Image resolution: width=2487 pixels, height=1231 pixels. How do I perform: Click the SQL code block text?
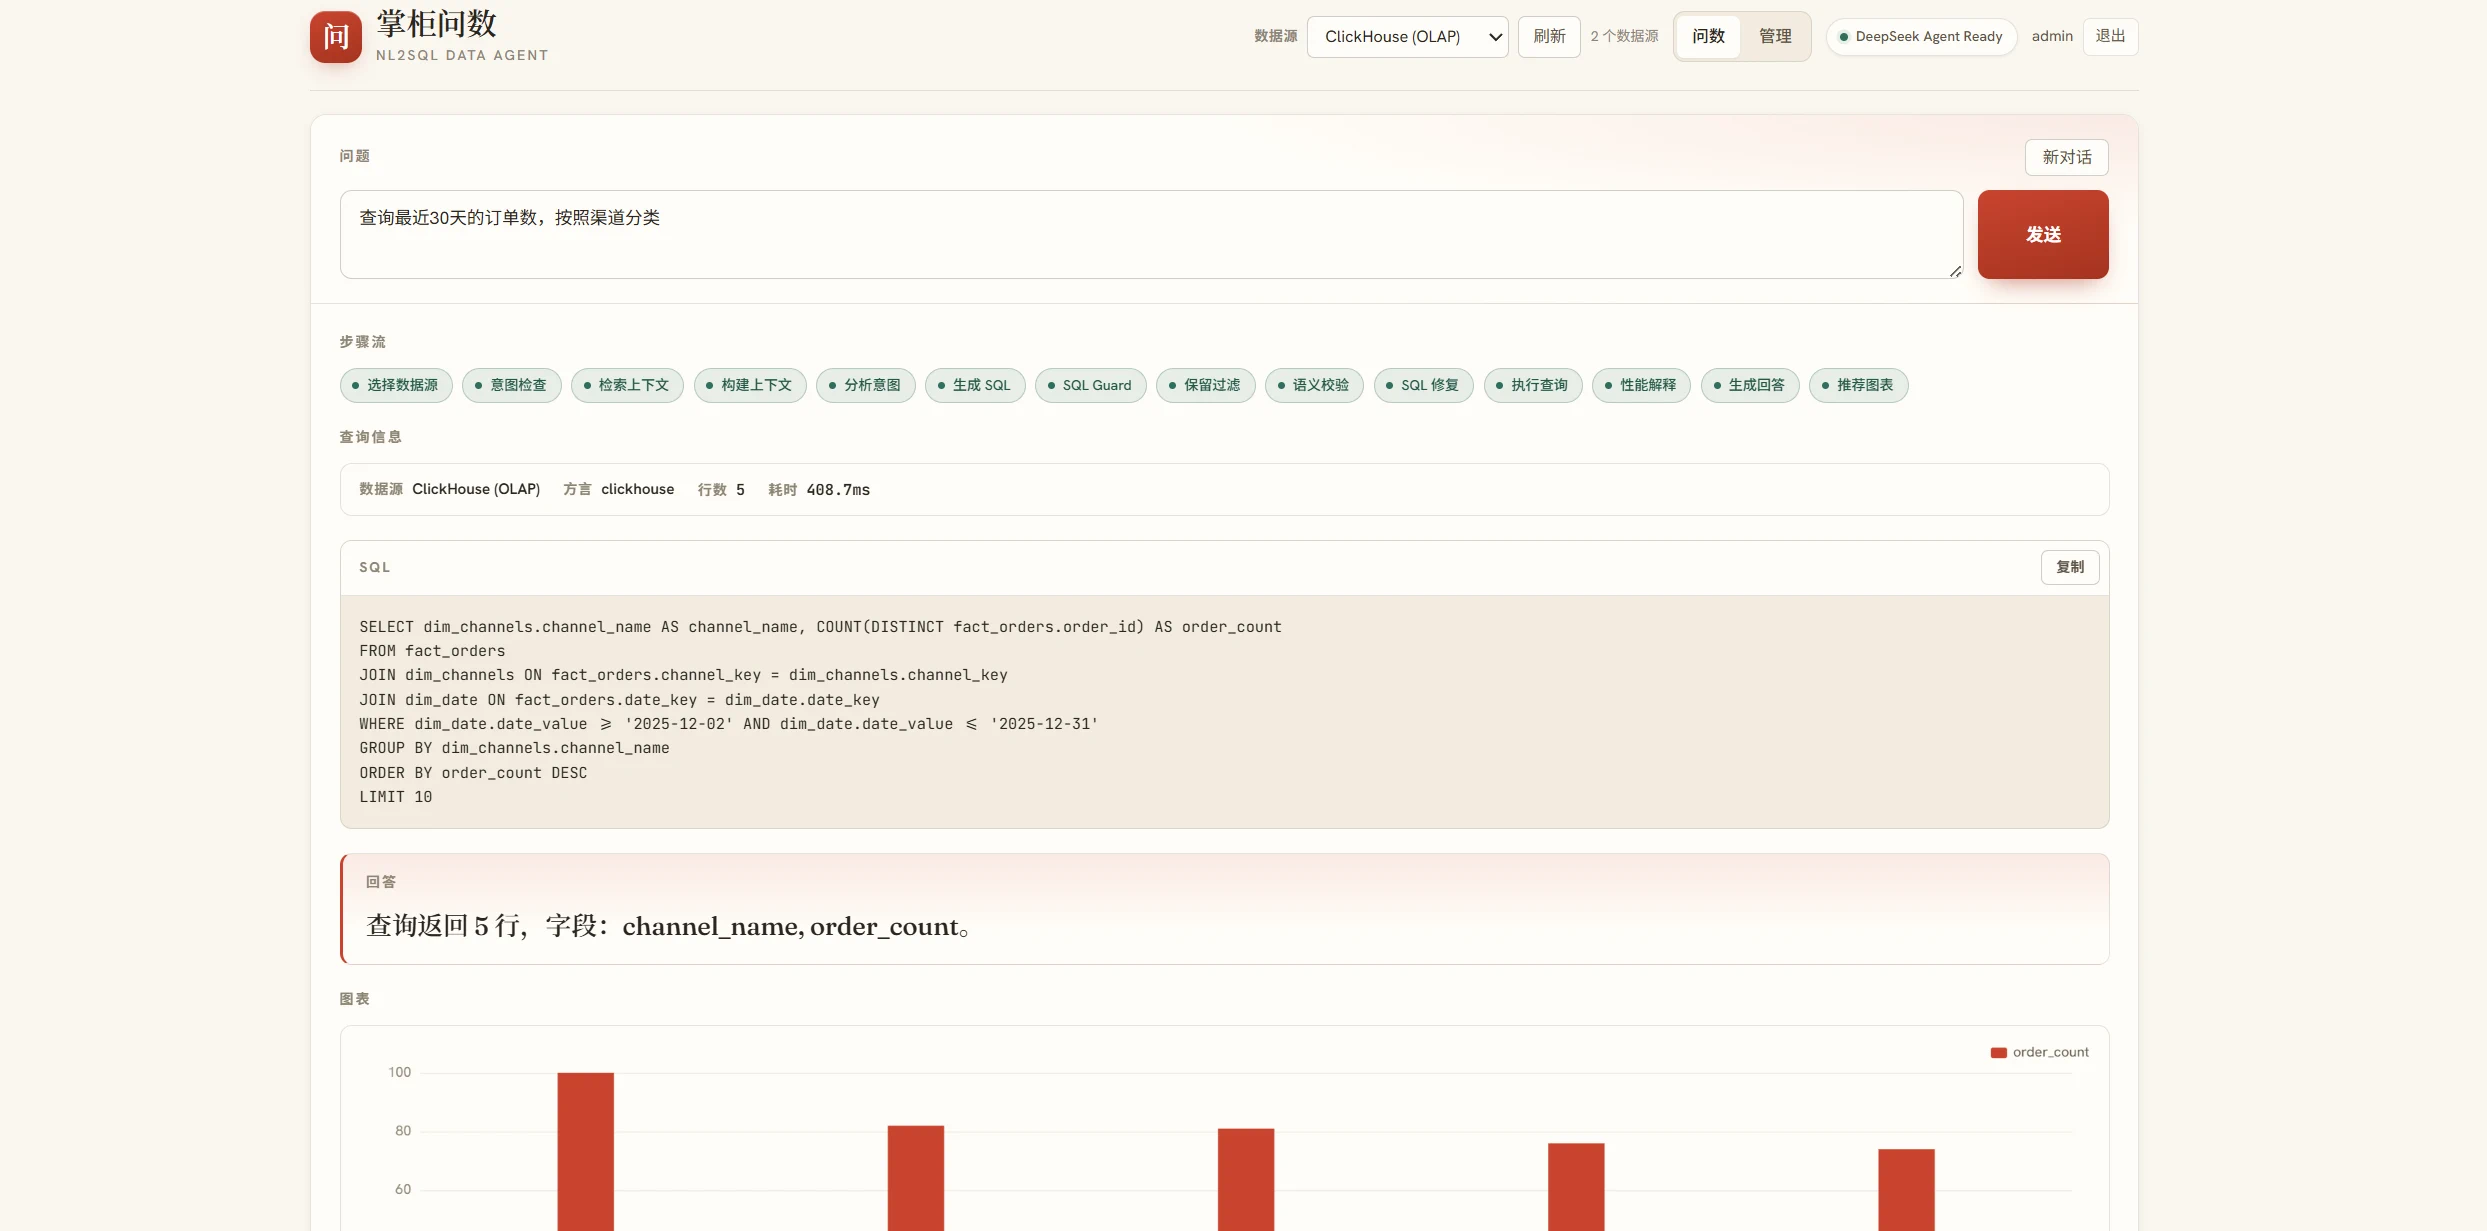[x=1224, y=712]
